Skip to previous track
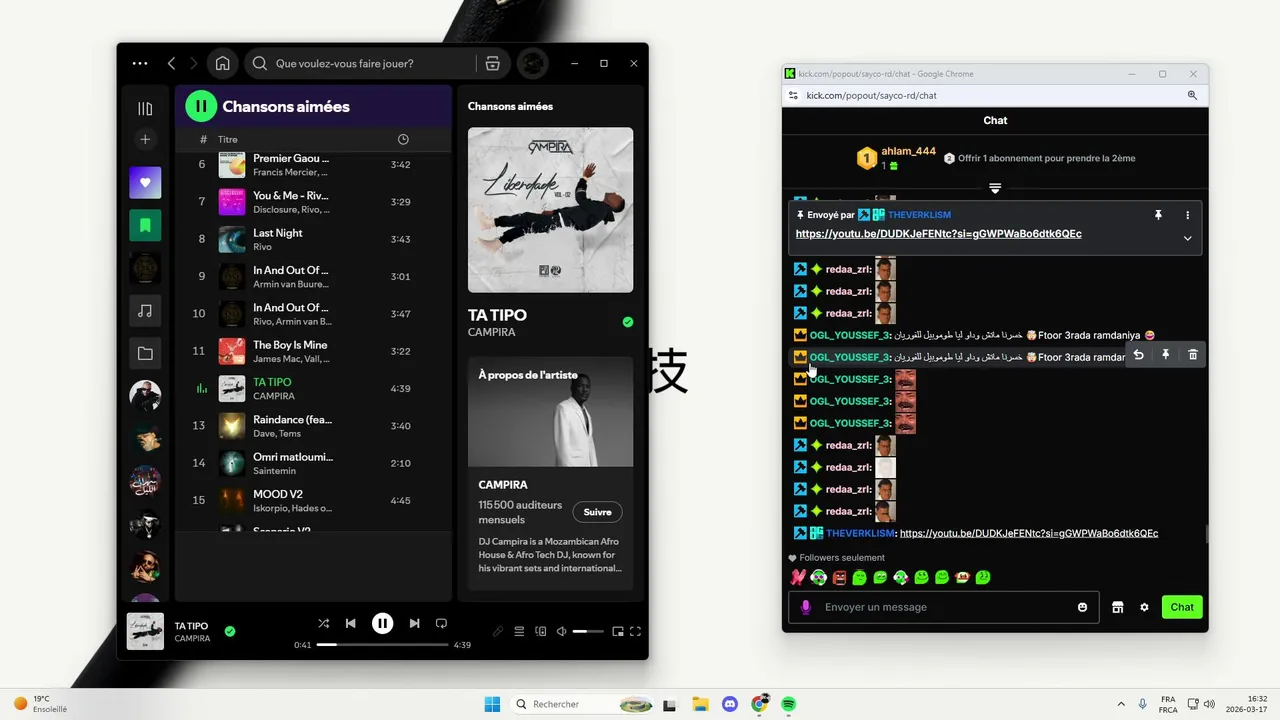Viewport: 1280px width, 720px height. 350,623
